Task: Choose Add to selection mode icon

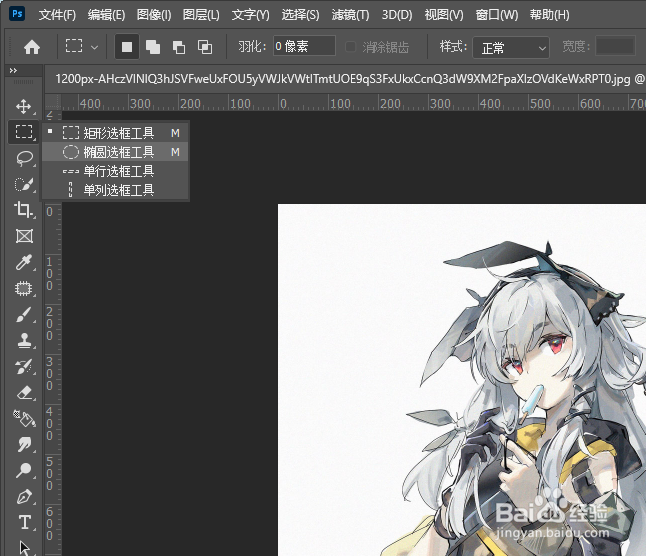Action: (x=153, y=47)
